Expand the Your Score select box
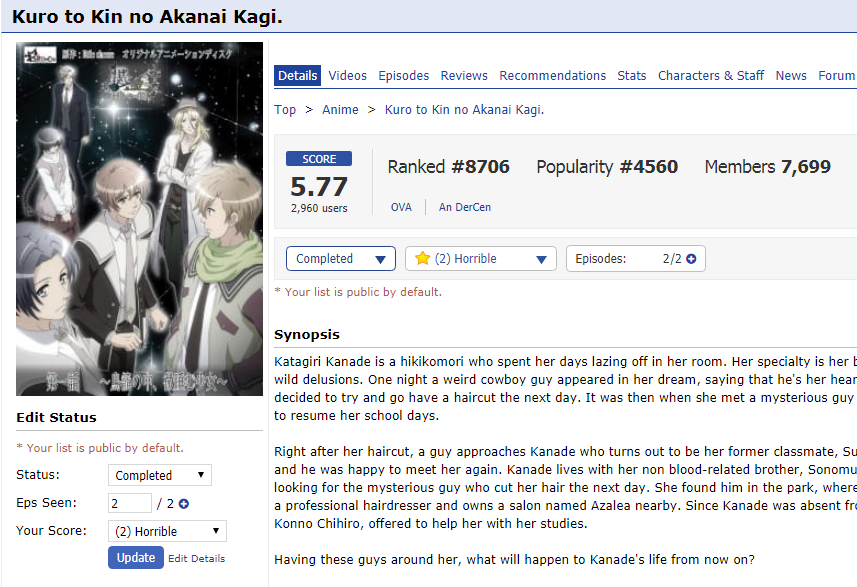The width and height of the screenshot is (857, 587). click(x=167, y=531)
